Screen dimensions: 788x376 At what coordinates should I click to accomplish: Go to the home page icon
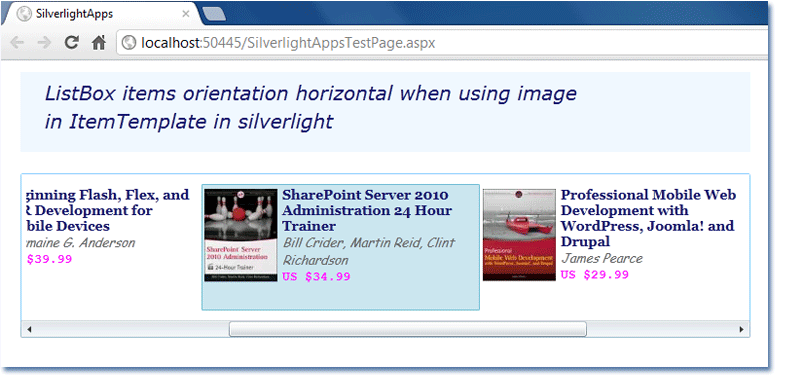(98, 43)
